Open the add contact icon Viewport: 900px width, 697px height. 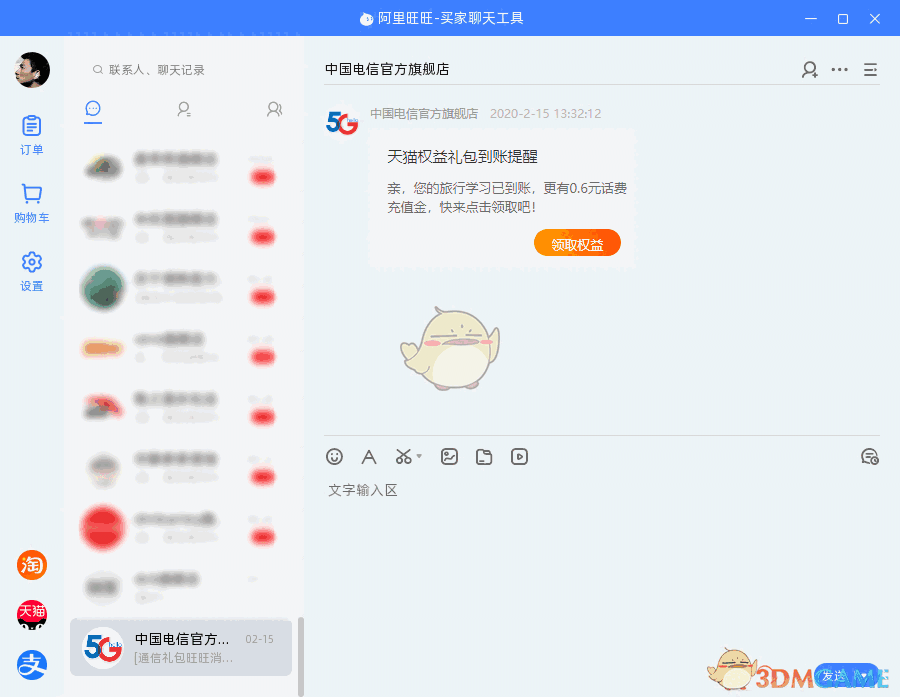point(809,70)
